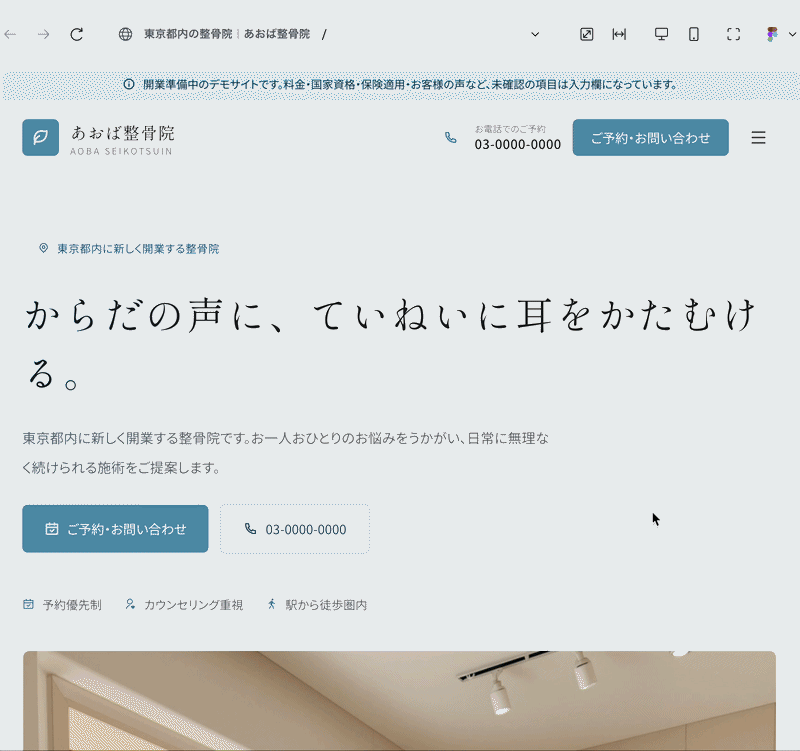Click the location pin icon

(43, 248)
